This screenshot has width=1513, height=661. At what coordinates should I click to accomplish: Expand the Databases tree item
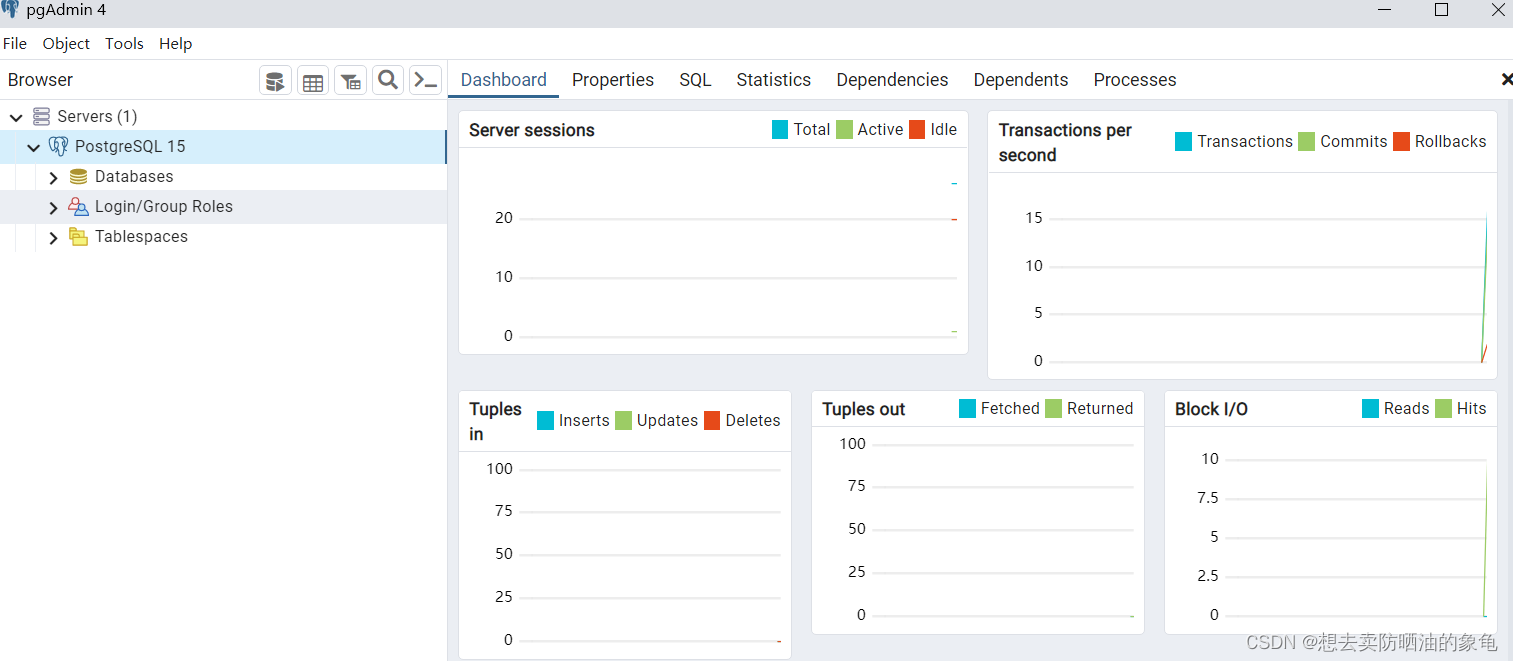pos(52,176)
